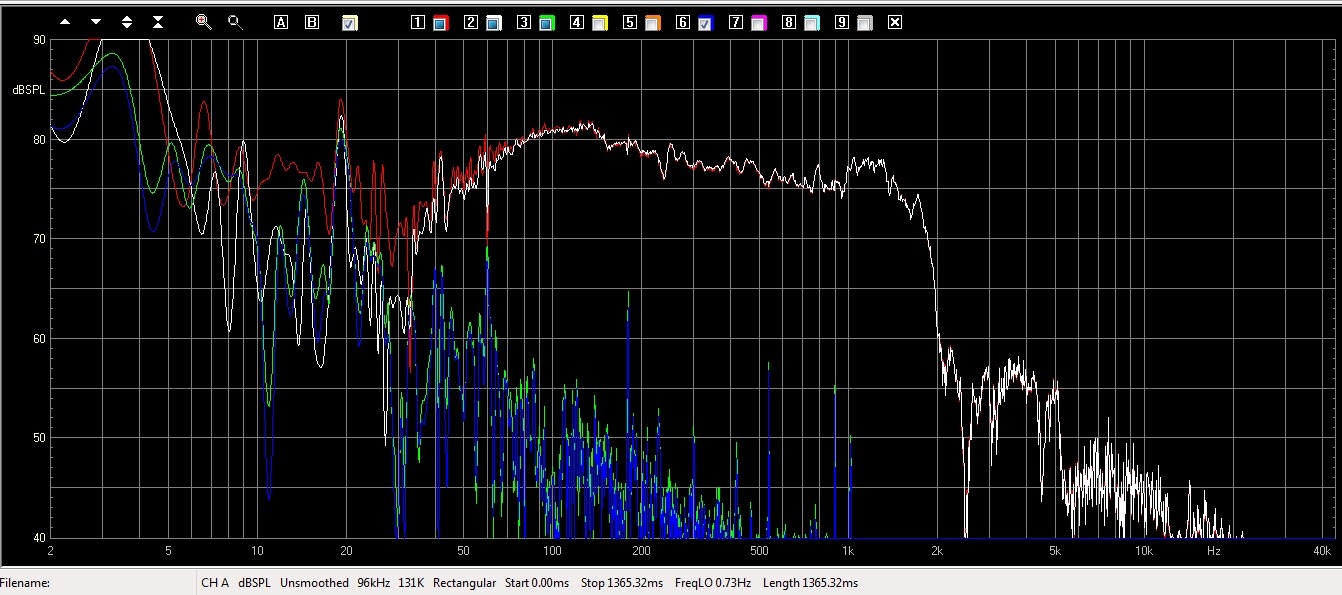The width and height of the screenshot is (1342, 595).
Task: Toggle the red overlay 1 color box
Action: (x=440, y=23)
